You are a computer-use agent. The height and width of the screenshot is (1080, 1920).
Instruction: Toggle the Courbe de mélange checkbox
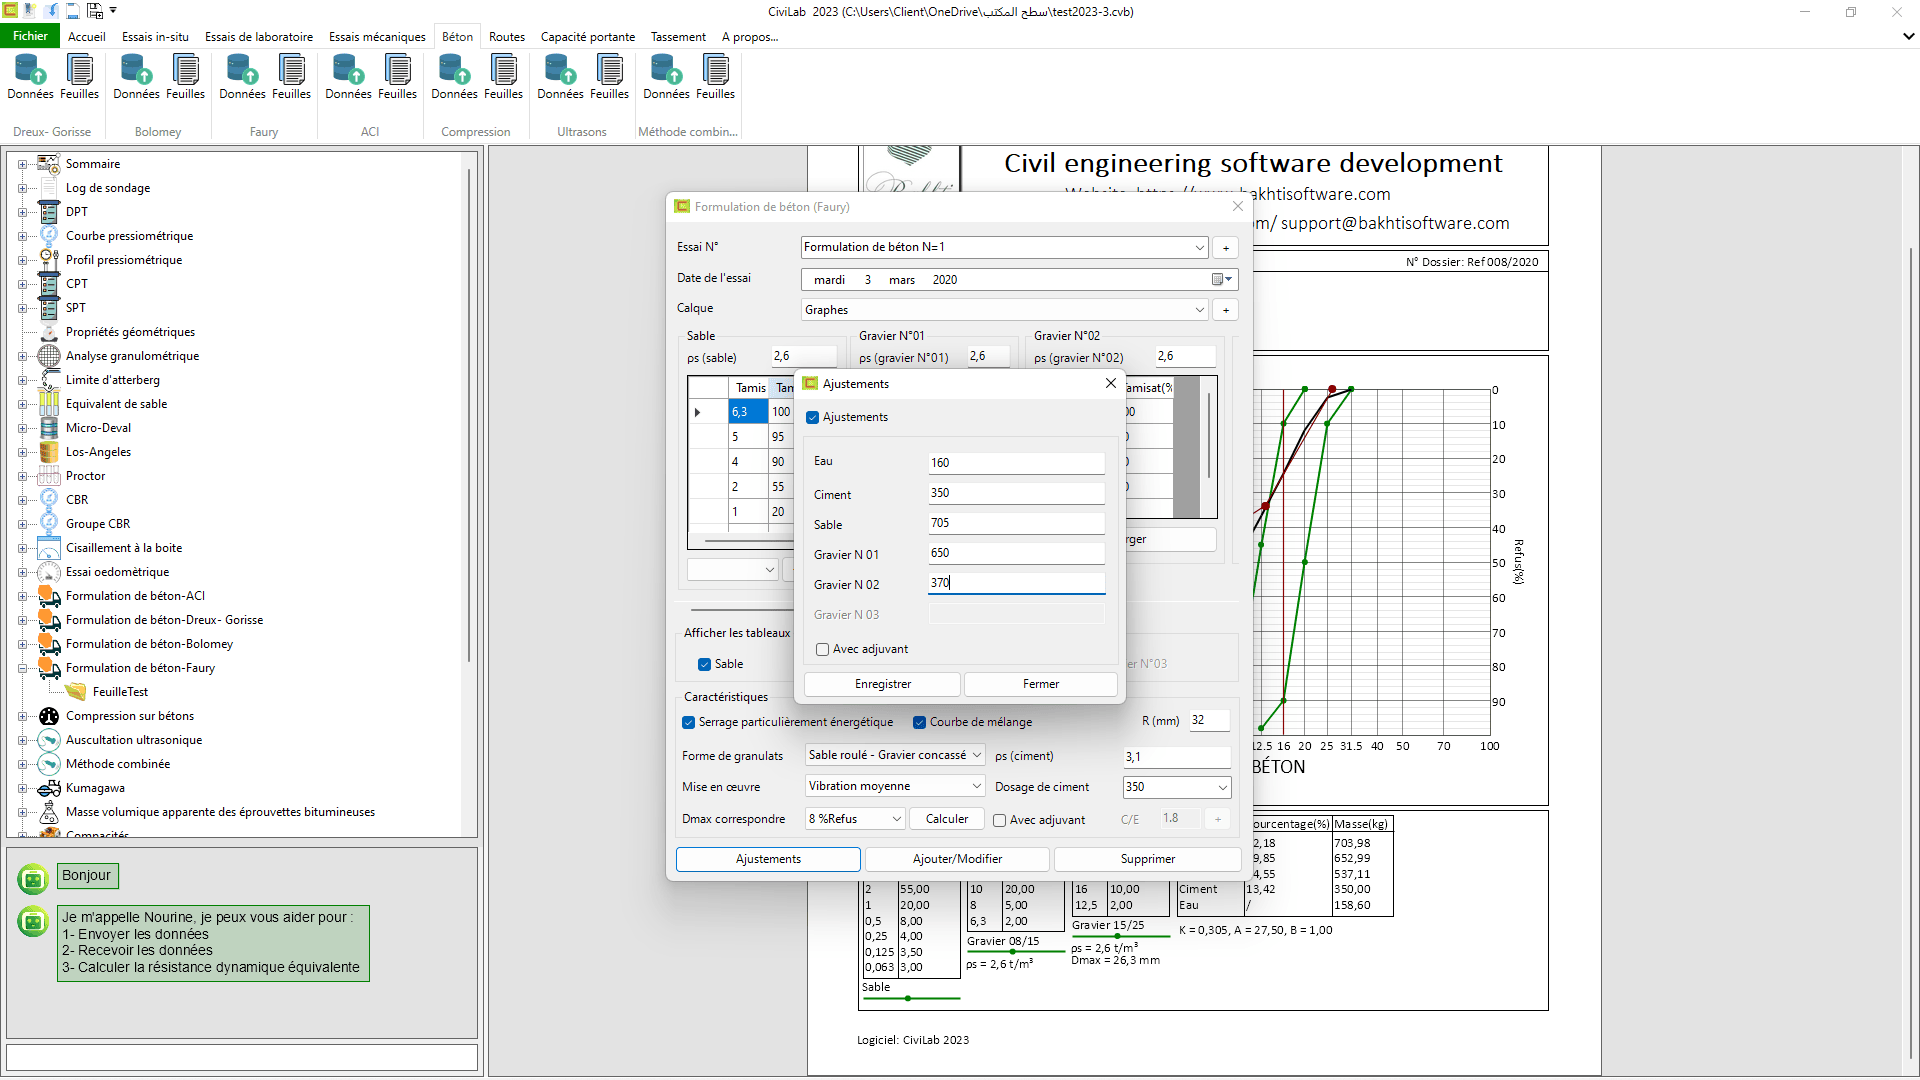point(919,723)
